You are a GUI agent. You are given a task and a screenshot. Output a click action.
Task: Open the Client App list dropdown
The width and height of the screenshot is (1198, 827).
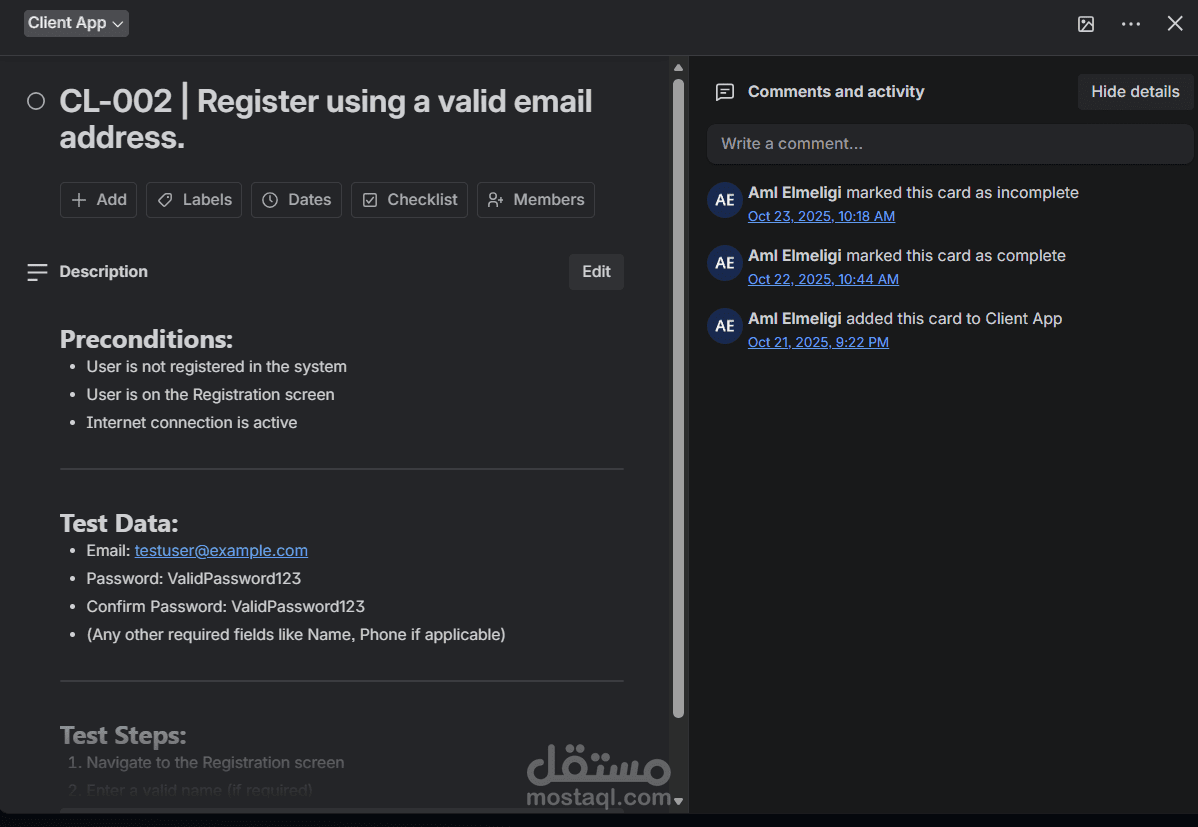click(76, 23)
